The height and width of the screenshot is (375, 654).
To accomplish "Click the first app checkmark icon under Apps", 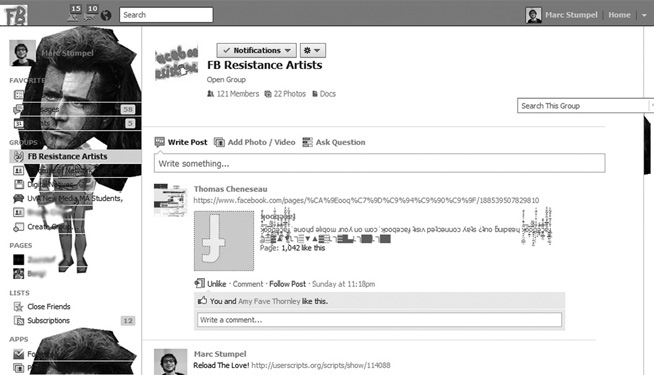I will tap(18, 354).
